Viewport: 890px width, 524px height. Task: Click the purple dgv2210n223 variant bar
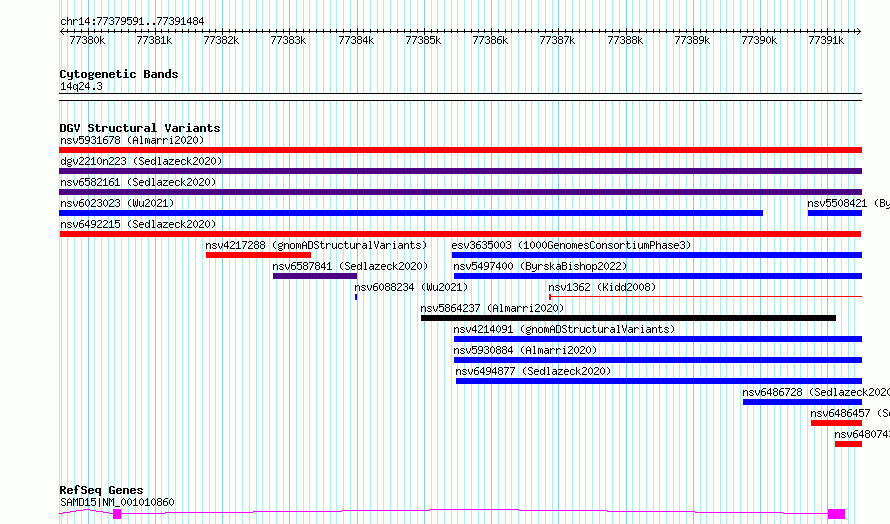(x=460, y=171)
